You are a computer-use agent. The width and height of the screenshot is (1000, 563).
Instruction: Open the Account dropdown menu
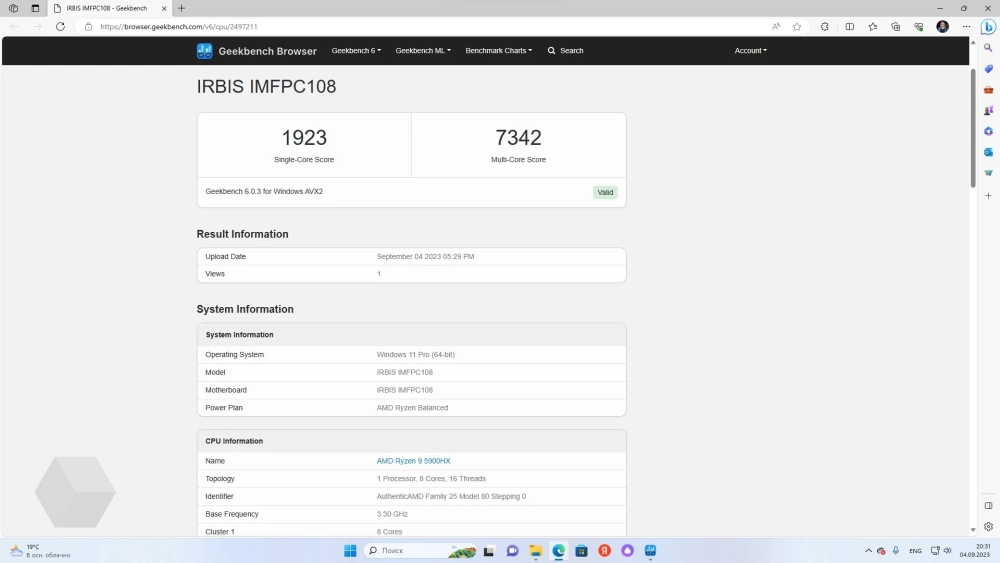750,51
